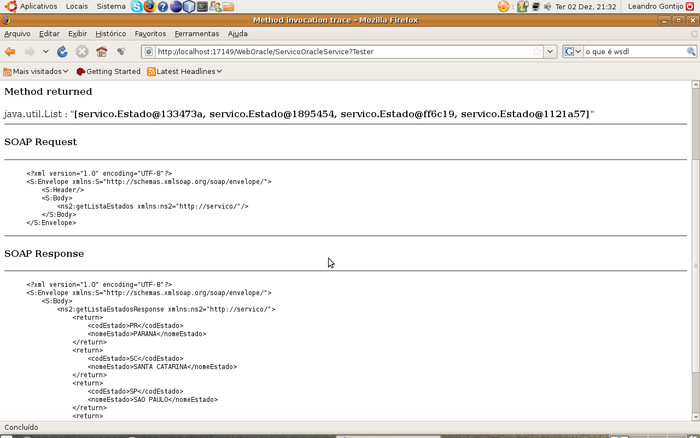Screen dimensions: 700x438
Task: Click the 'Concluído' status bar text
Action: (x=21, y=427)
